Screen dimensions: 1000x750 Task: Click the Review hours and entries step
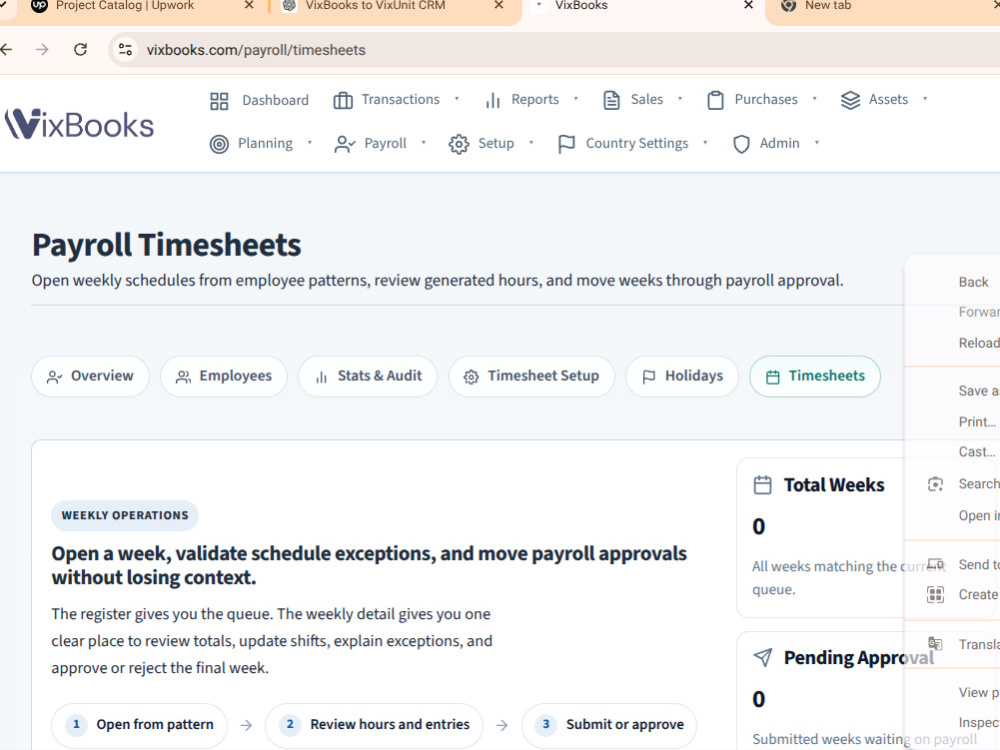tap(374, 725)
